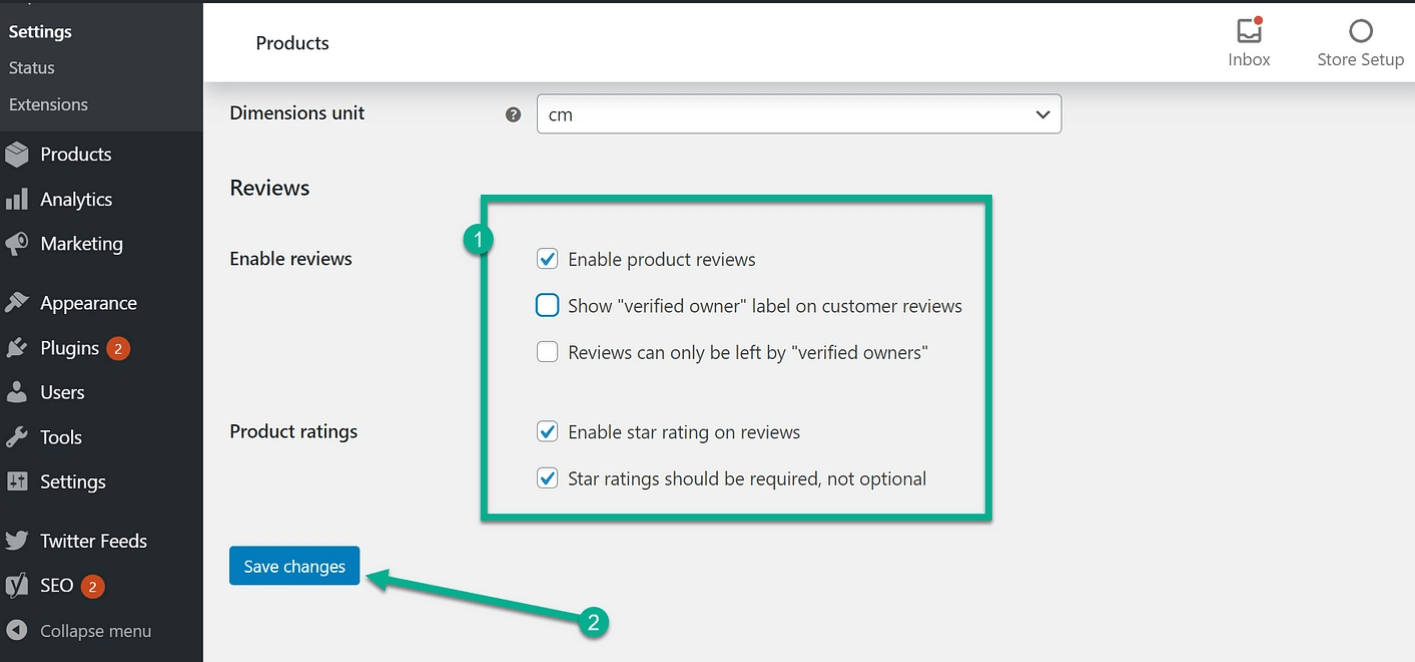Click the Products box icon in sidebar
This screenshot has height=662, width=1415.
(x=17, y=154)
